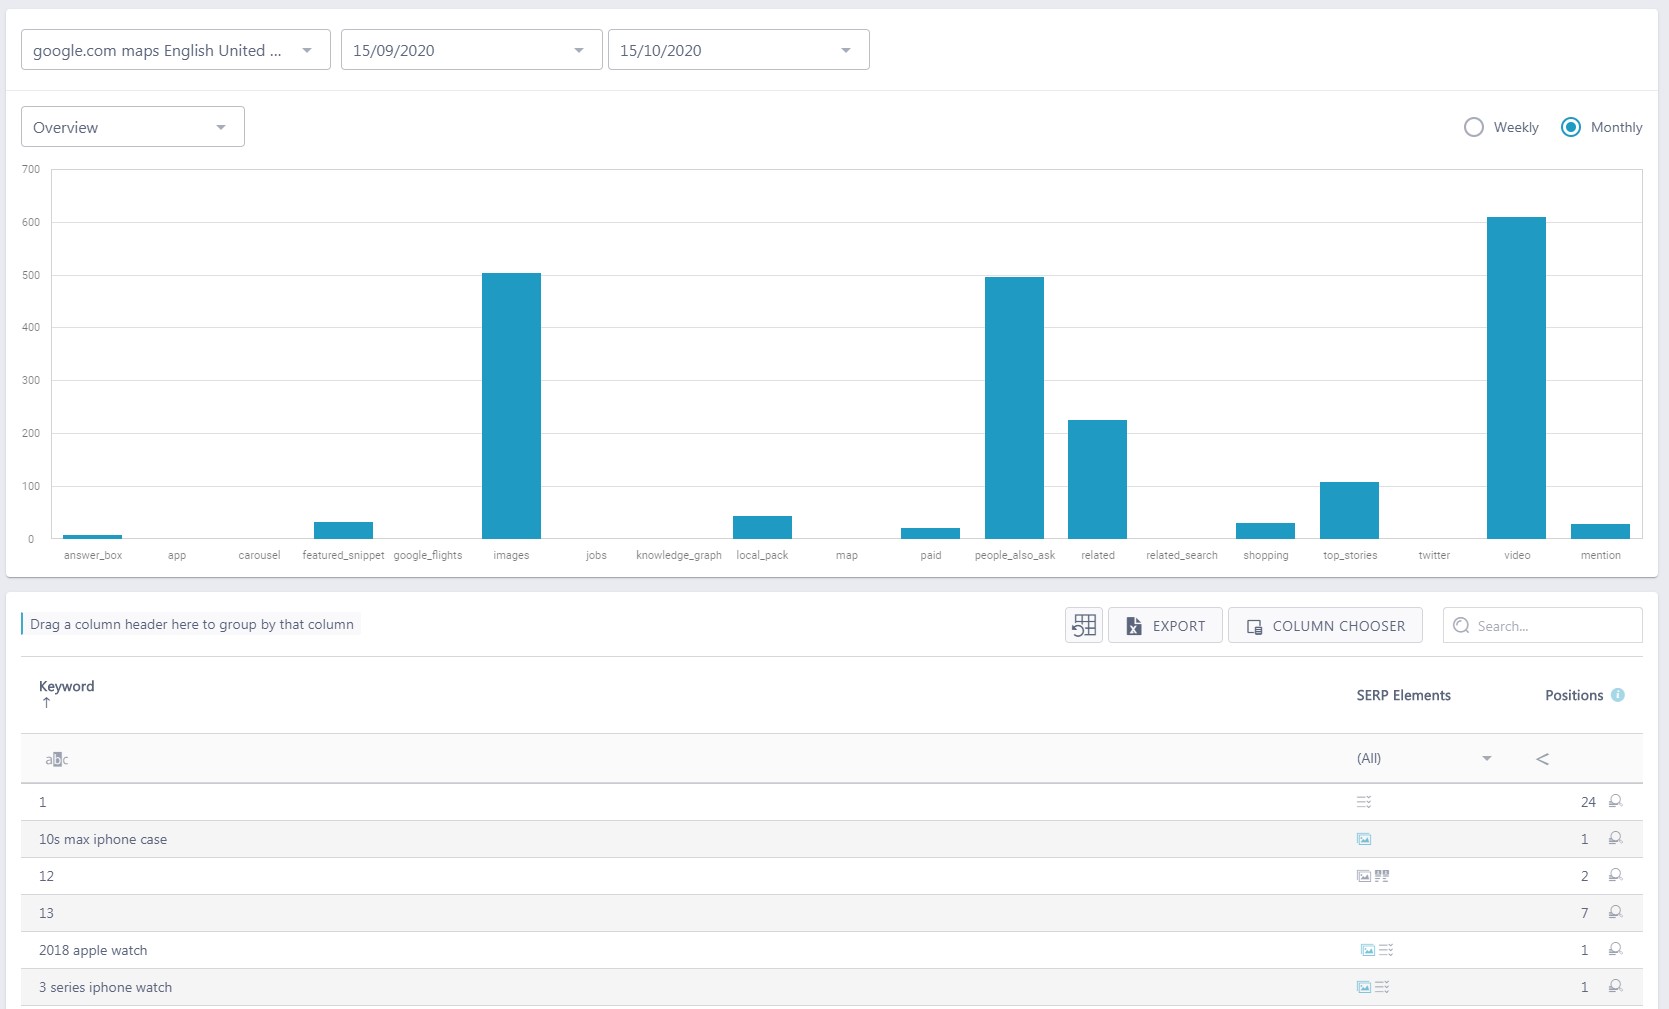Click images icon in '10s max iphone case' row
Viewport: 1669px width, 1009px height.
tap(1364, 839)
